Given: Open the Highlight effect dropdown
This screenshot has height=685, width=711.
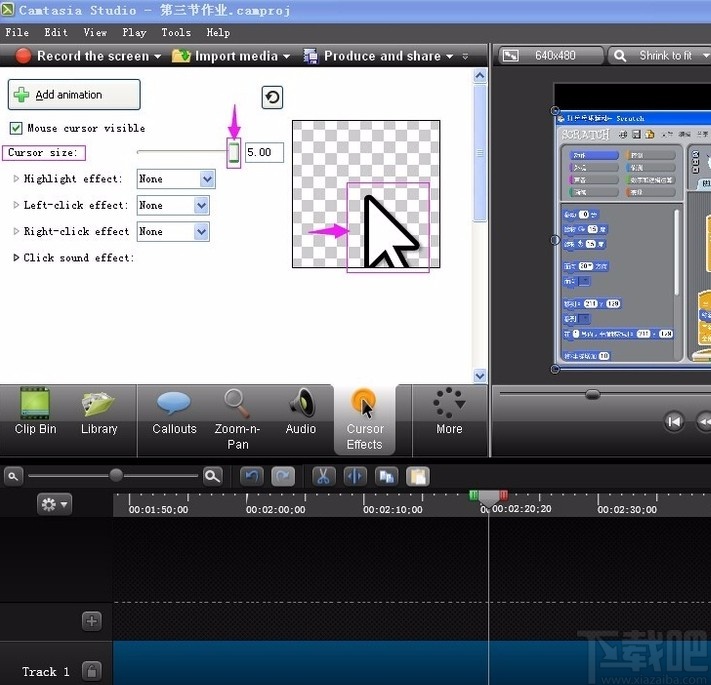Looking at the screenshot, I should 176,179.
